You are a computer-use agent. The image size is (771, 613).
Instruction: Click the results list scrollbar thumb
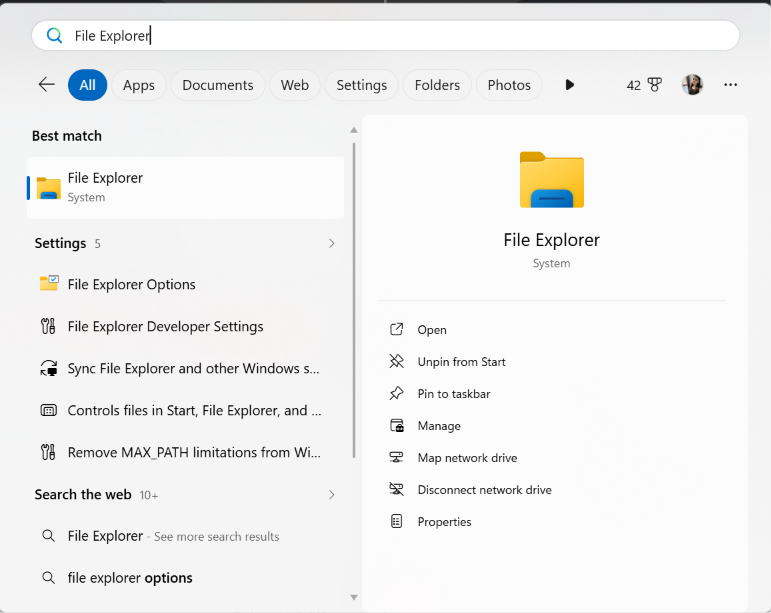click(354, 300)
